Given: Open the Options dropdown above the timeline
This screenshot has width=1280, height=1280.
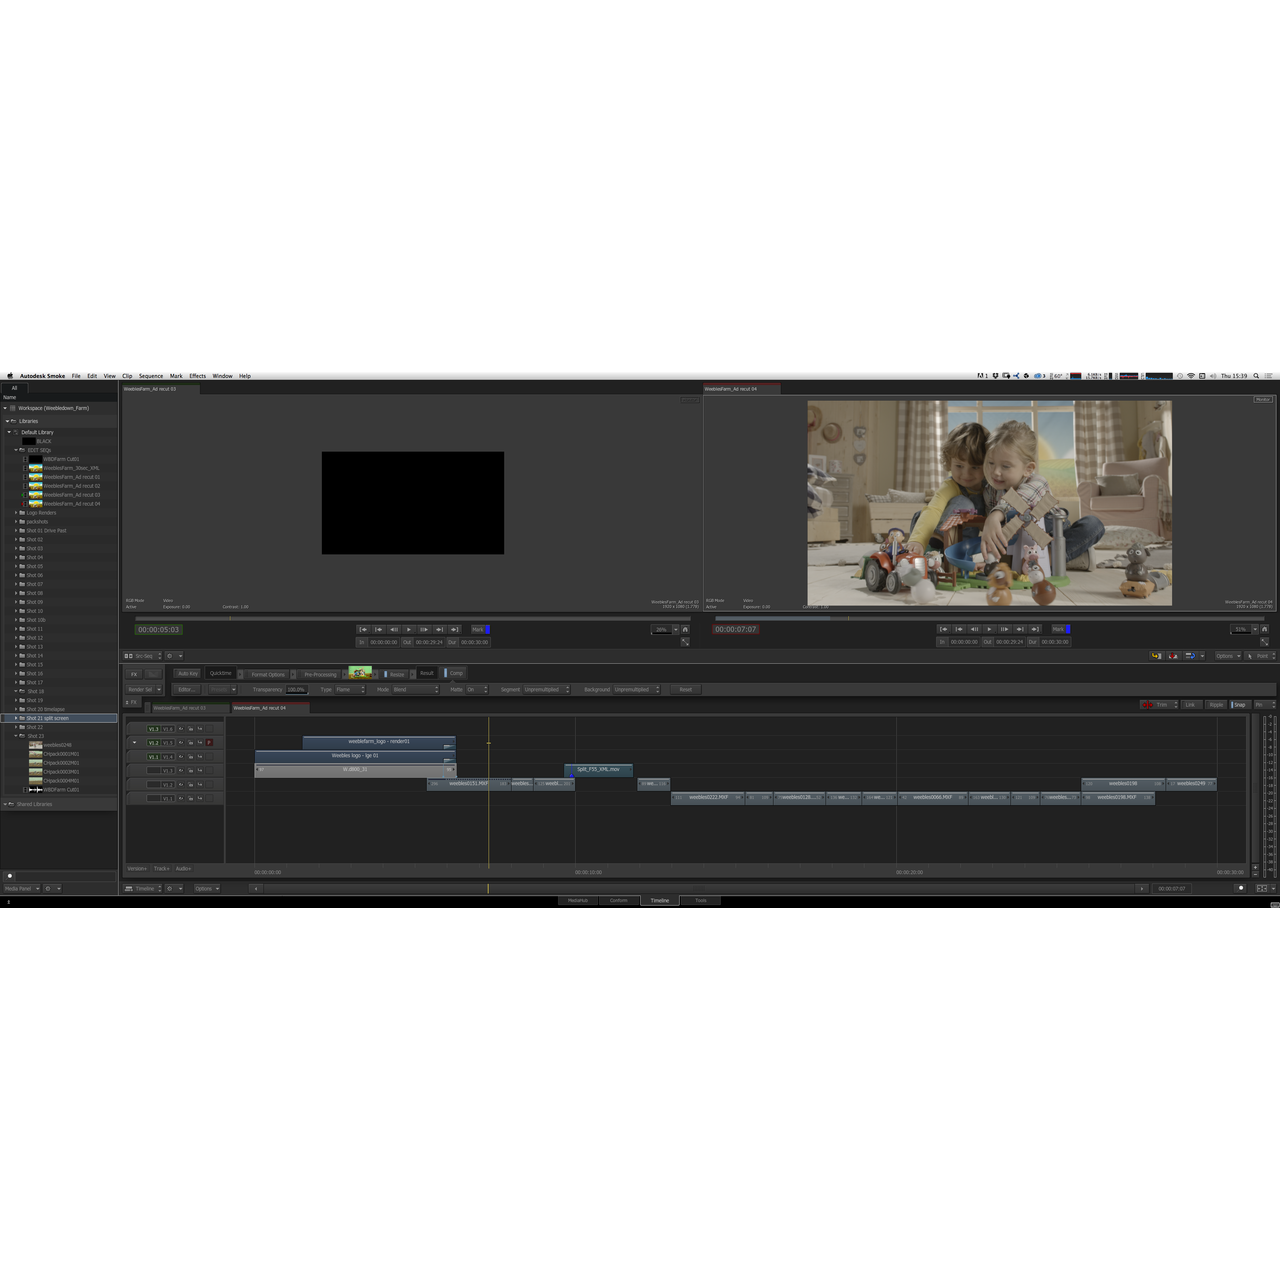Looking at the screenshot, I should [1228, 656].
